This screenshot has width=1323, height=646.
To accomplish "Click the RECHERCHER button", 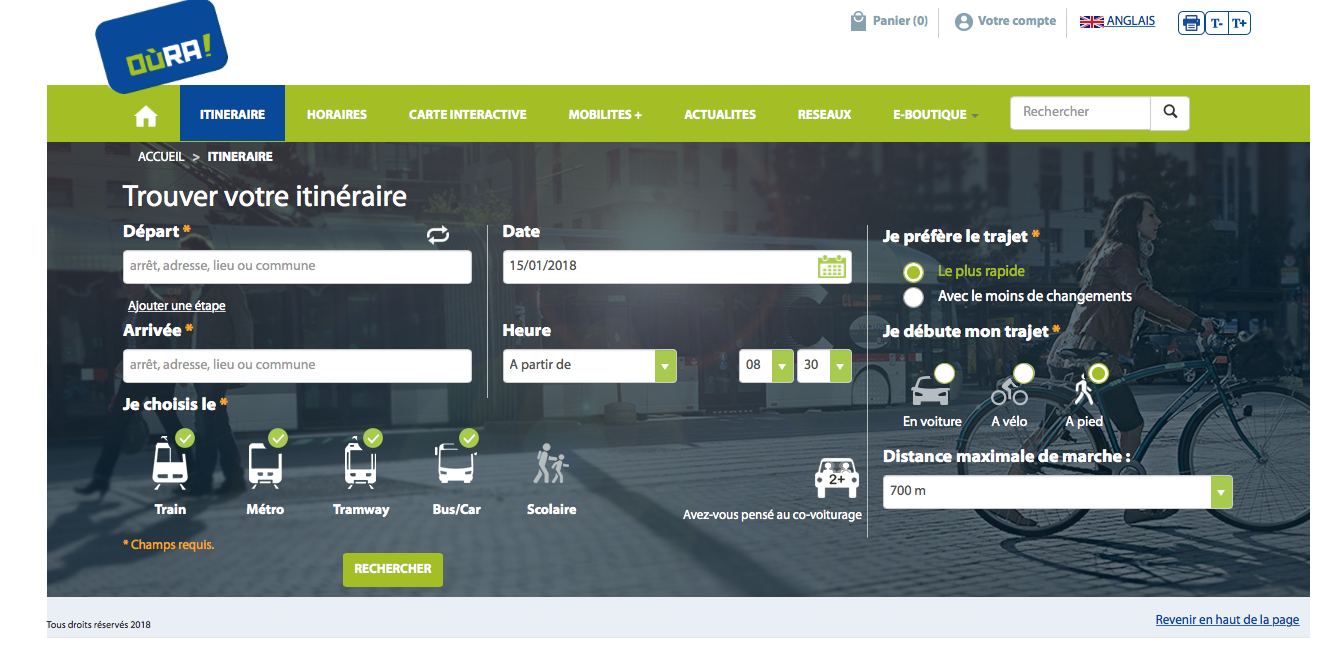I will (393, 569).
